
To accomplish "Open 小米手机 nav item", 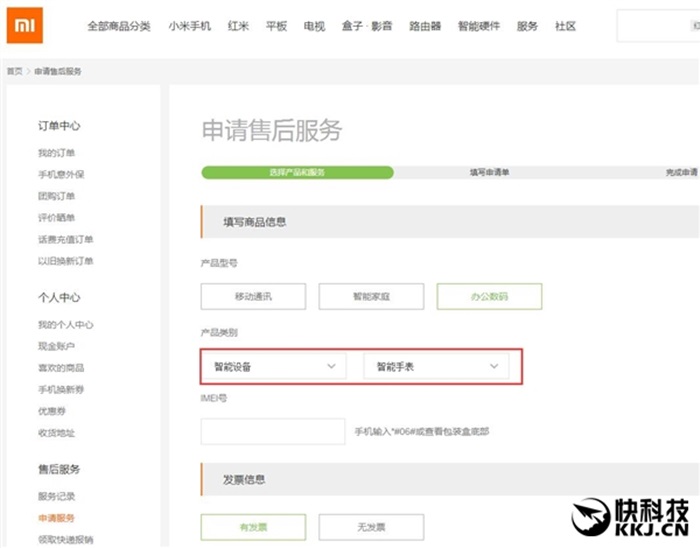I will click(189, 26).
